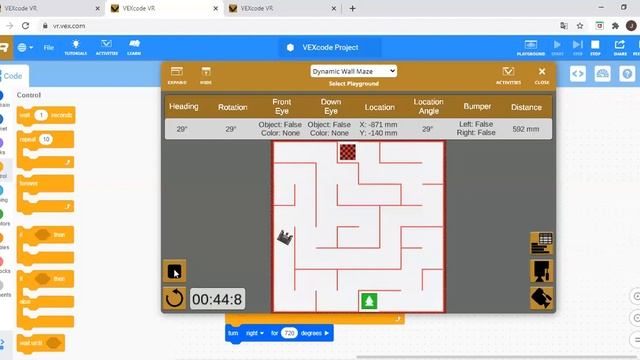Switch to the top-down camera icon
640x360 pixels.
(541, 298)
